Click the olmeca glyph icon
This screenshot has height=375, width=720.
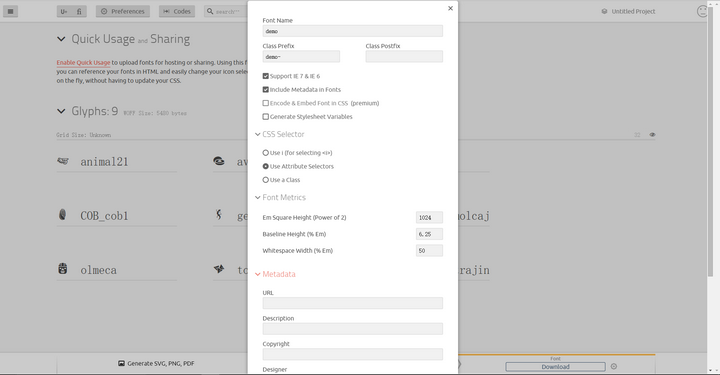coord(63,269)
